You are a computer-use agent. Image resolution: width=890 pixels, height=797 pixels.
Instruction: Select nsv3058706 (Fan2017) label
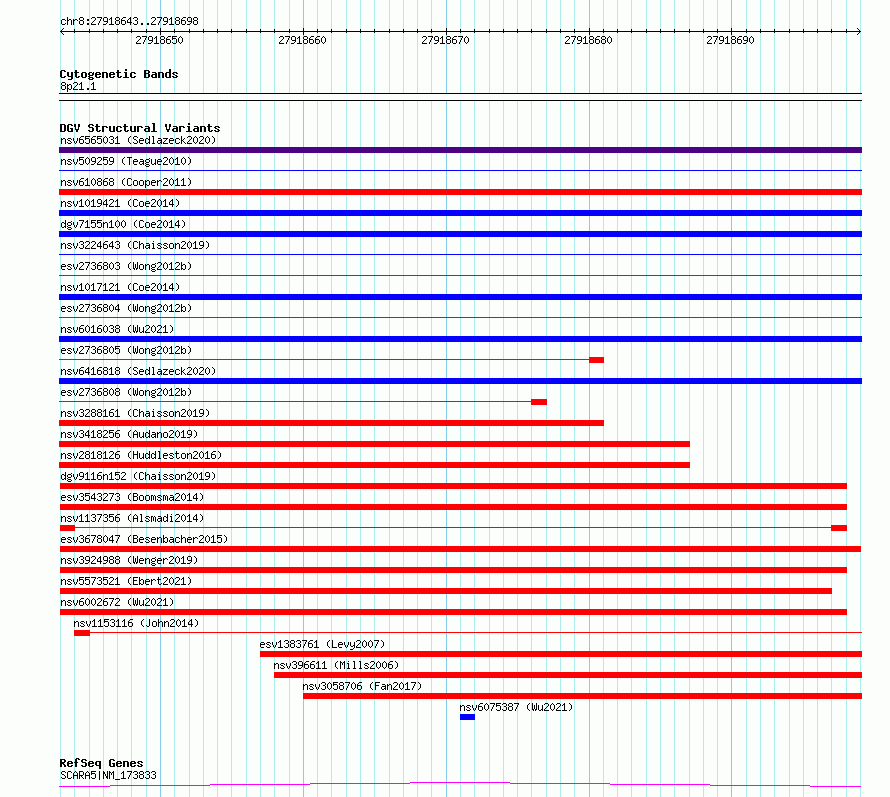[362, 686]
